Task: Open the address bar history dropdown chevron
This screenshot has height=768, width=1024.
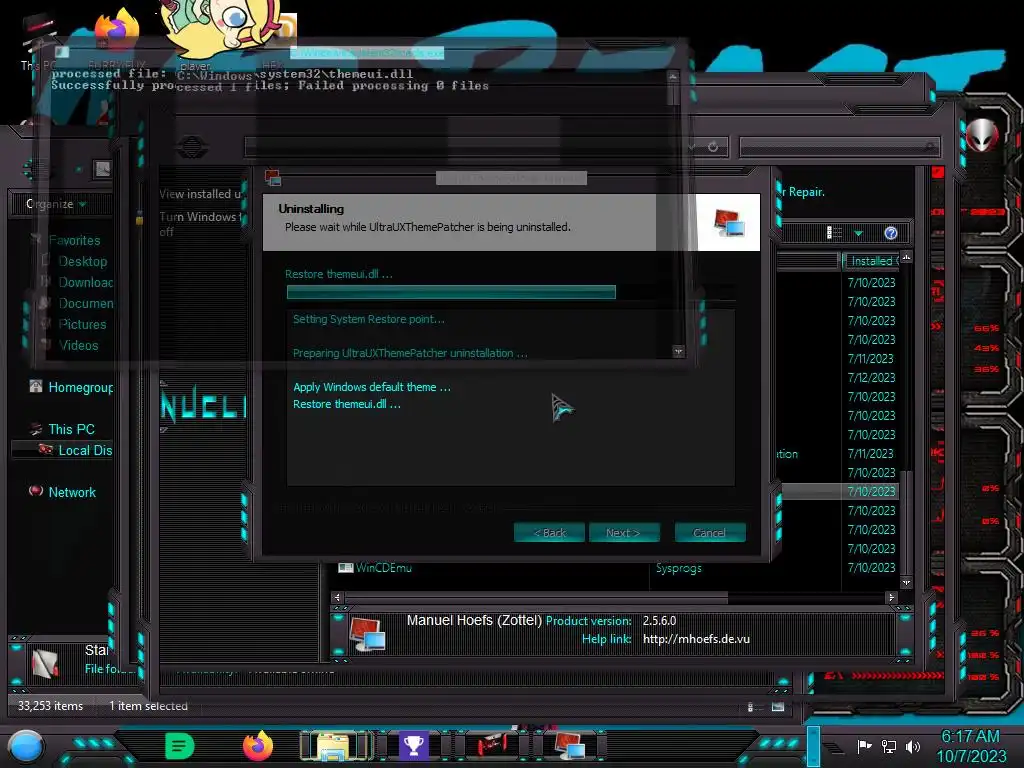Action: tap(692, 147)
